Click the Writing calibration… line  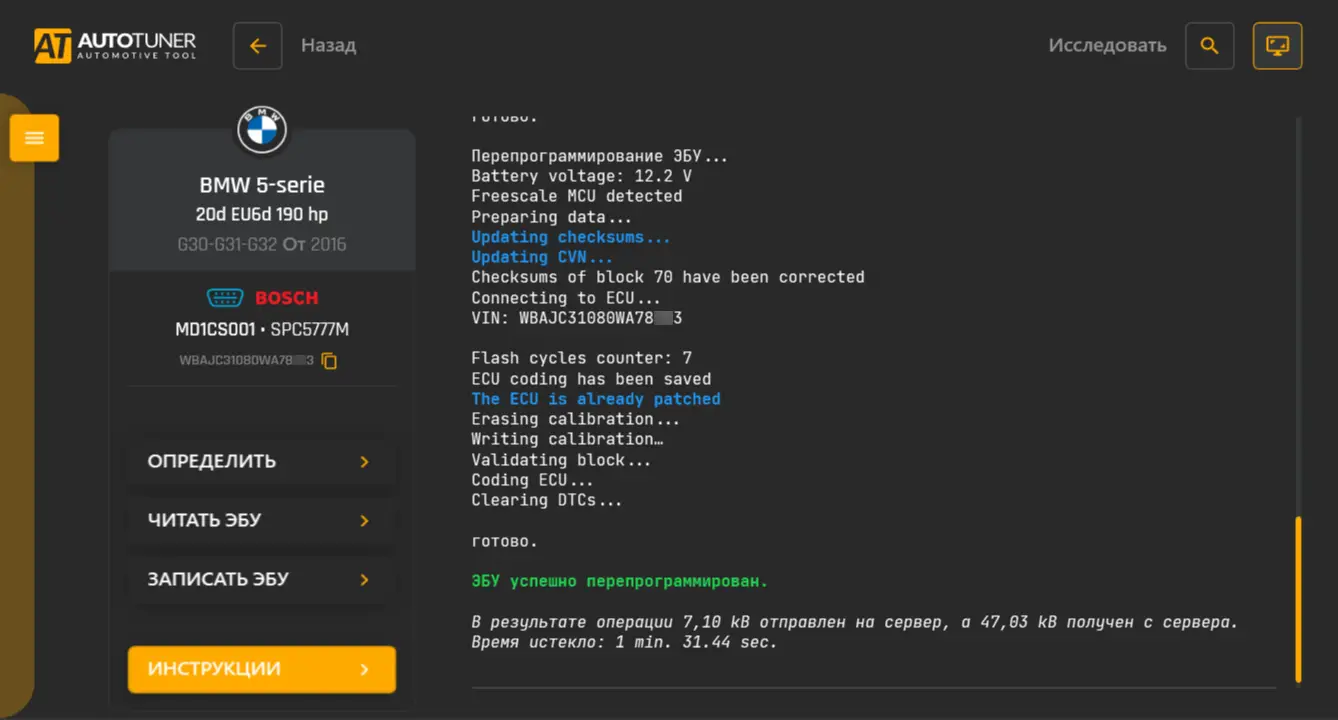568,439
